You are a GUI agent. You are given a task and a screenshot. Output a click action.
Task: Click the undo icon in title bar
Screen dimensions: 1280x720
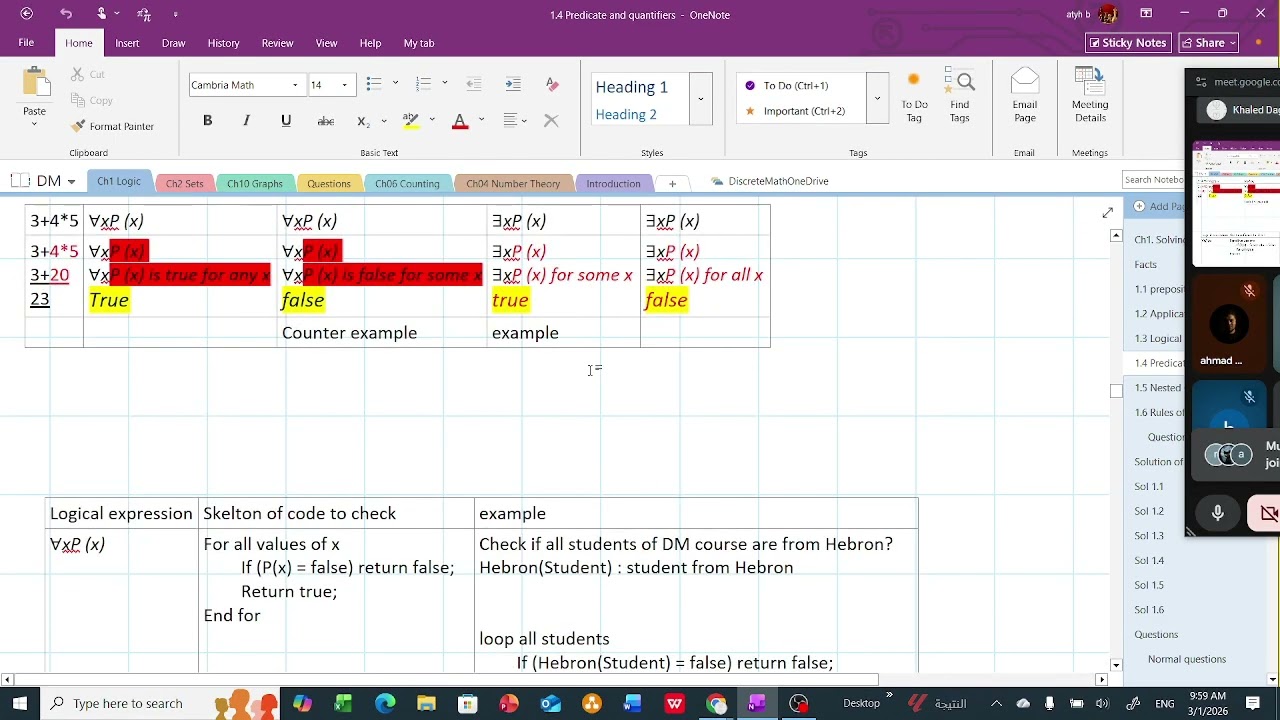[x=66, y=14]
